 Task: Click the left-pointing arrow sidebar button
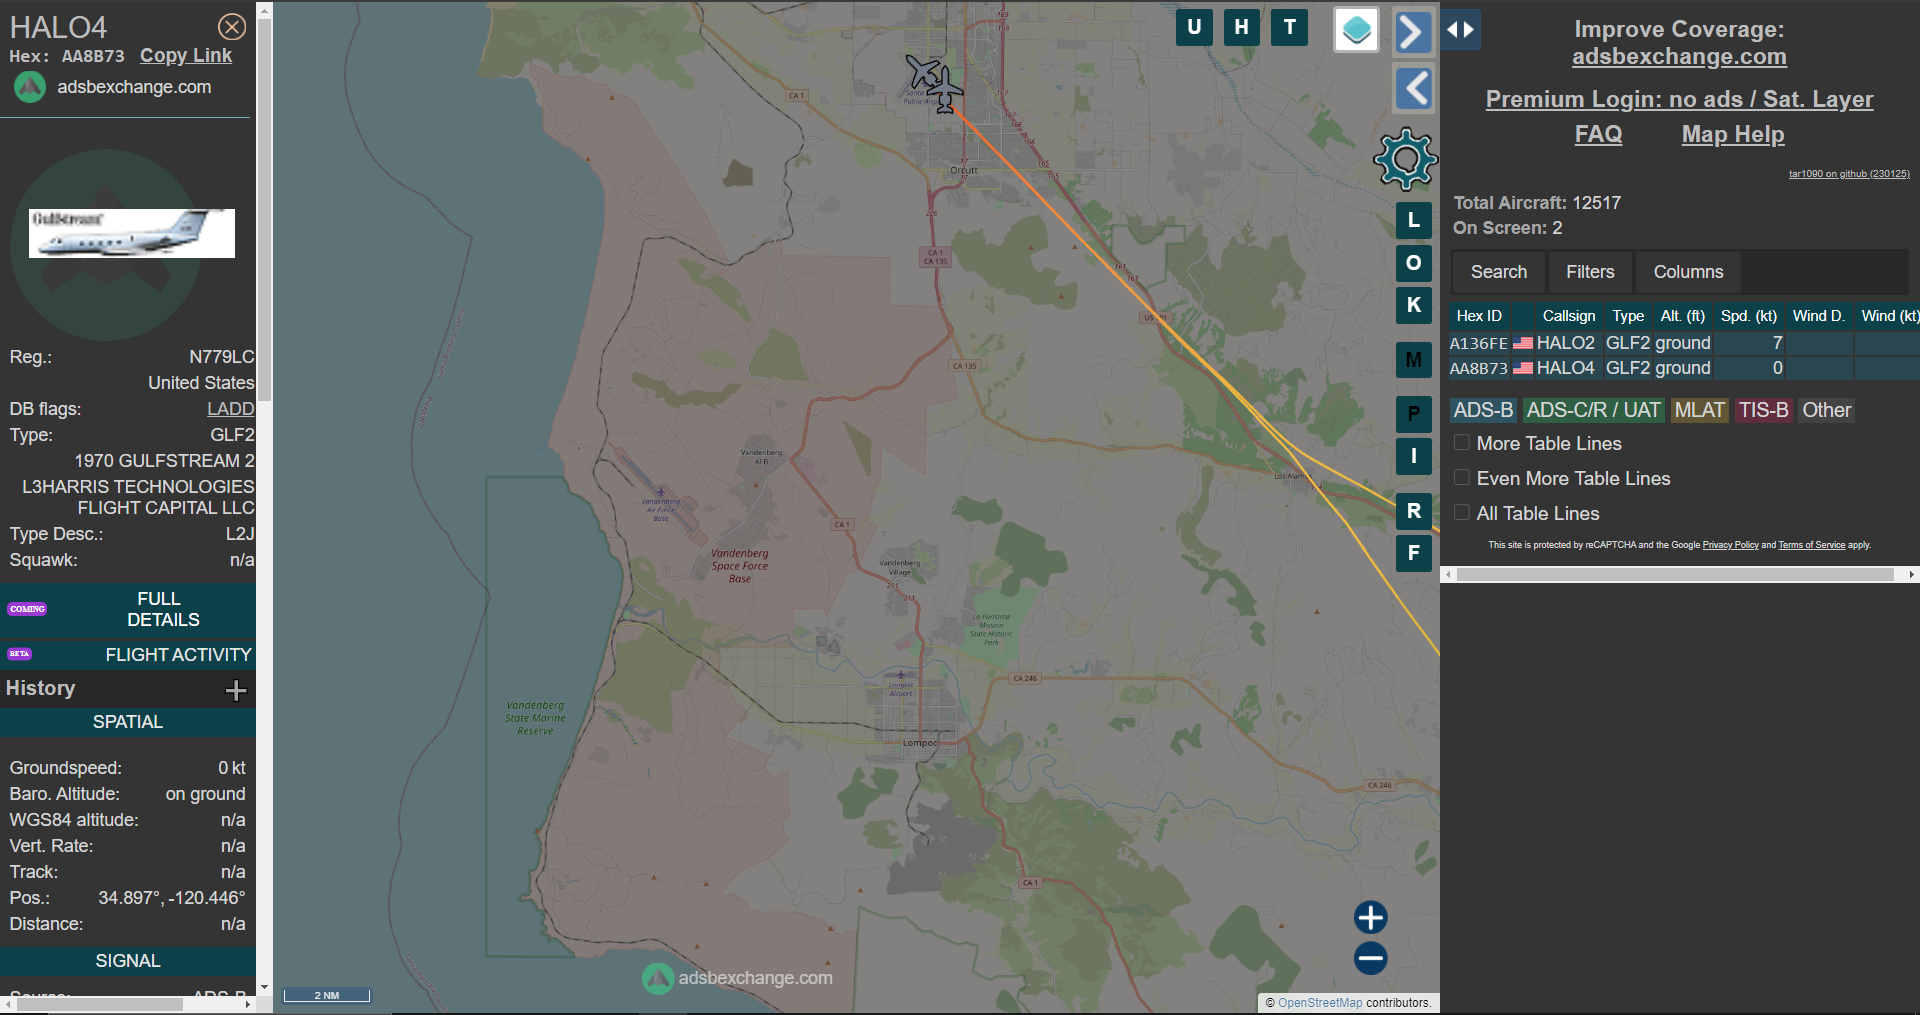(1413, 89)
